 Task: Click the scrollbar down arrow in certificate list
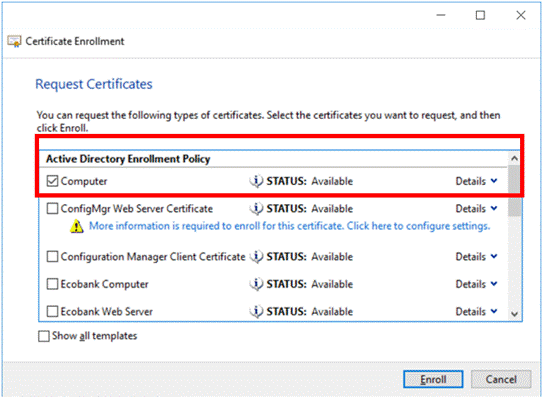[x=514, y=314]
